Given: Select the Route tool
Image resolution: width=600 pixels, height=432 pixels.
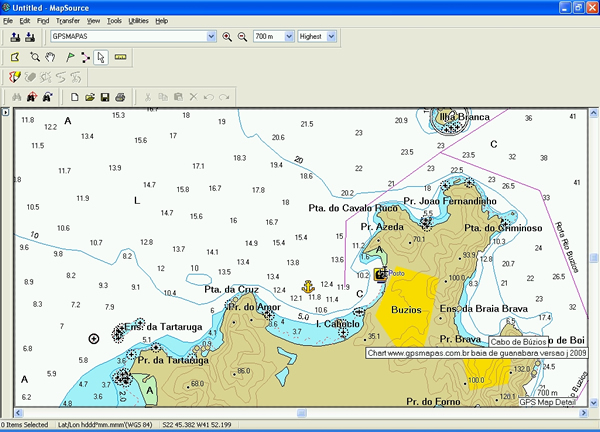Looking at the screenshot, I should [84, 57].
